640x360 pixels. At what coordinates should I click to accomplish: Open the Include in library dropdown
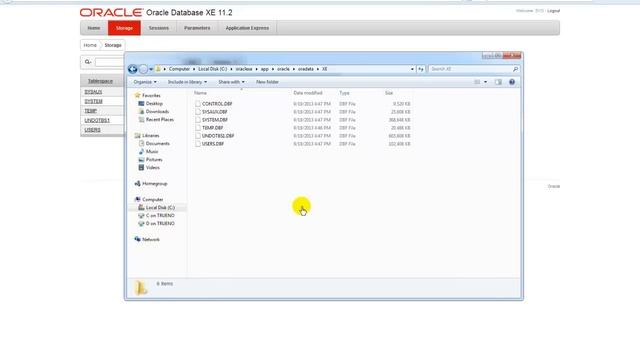[x=187, y=82]
